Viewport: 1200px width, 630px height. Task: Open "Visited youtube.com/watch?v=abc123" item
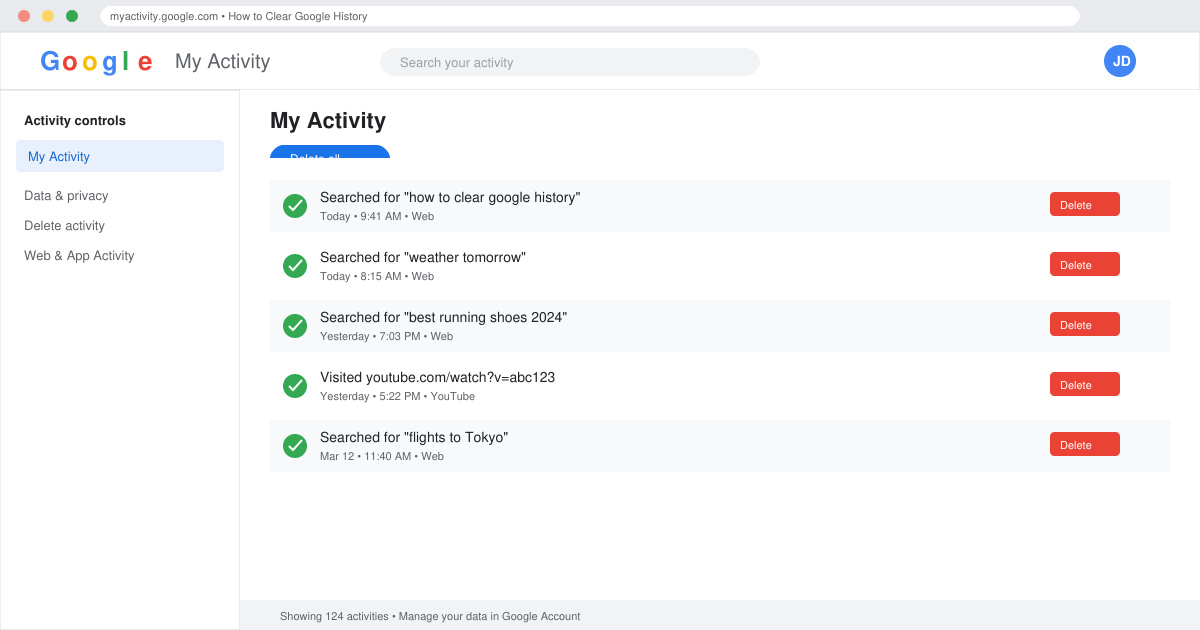[437, 377]
